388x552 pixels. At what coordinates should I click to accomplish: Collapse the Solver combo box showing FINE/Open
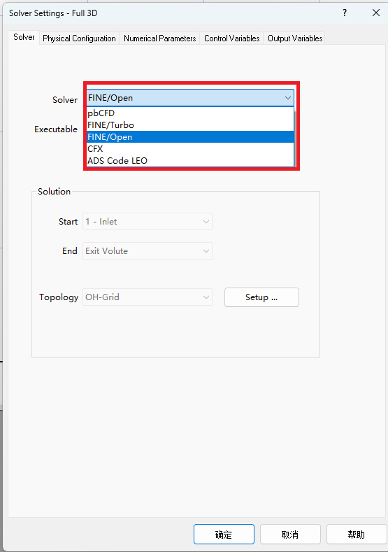click(190, 98)
